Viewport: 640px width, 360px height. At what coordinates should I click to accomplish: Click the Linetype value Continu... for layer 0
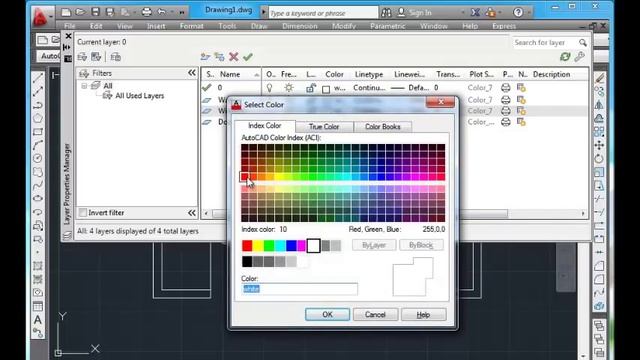369,87
